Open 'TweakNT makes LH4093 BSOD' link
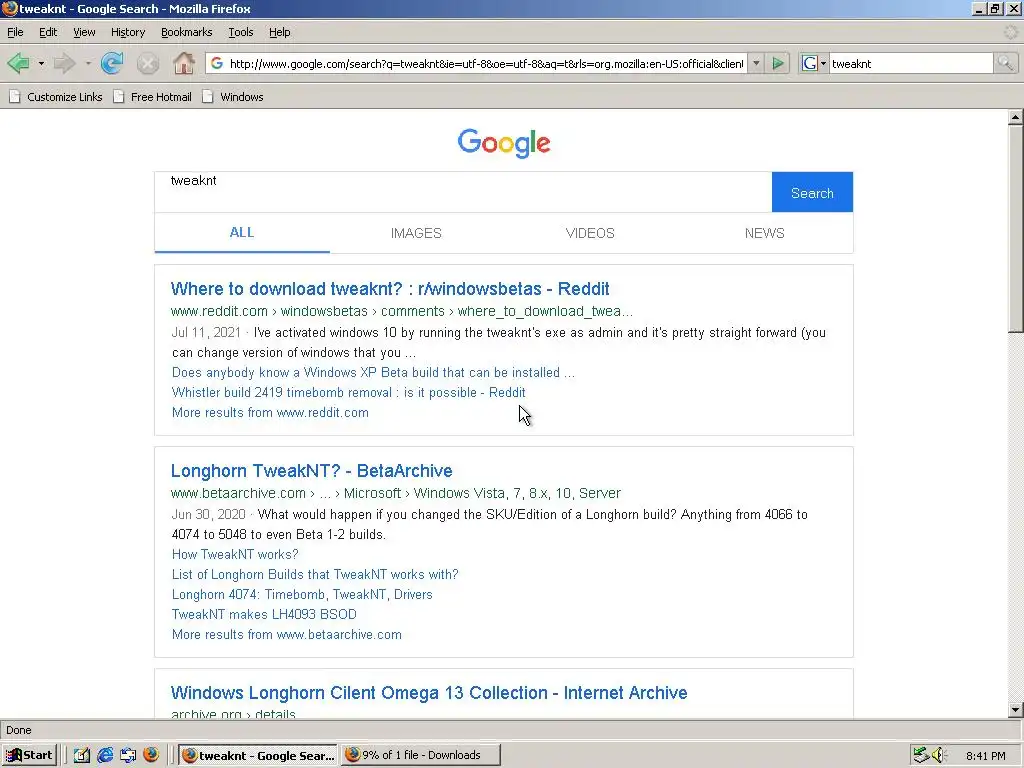The width and height of the screenshot is (1024, 768). [264, 615]
